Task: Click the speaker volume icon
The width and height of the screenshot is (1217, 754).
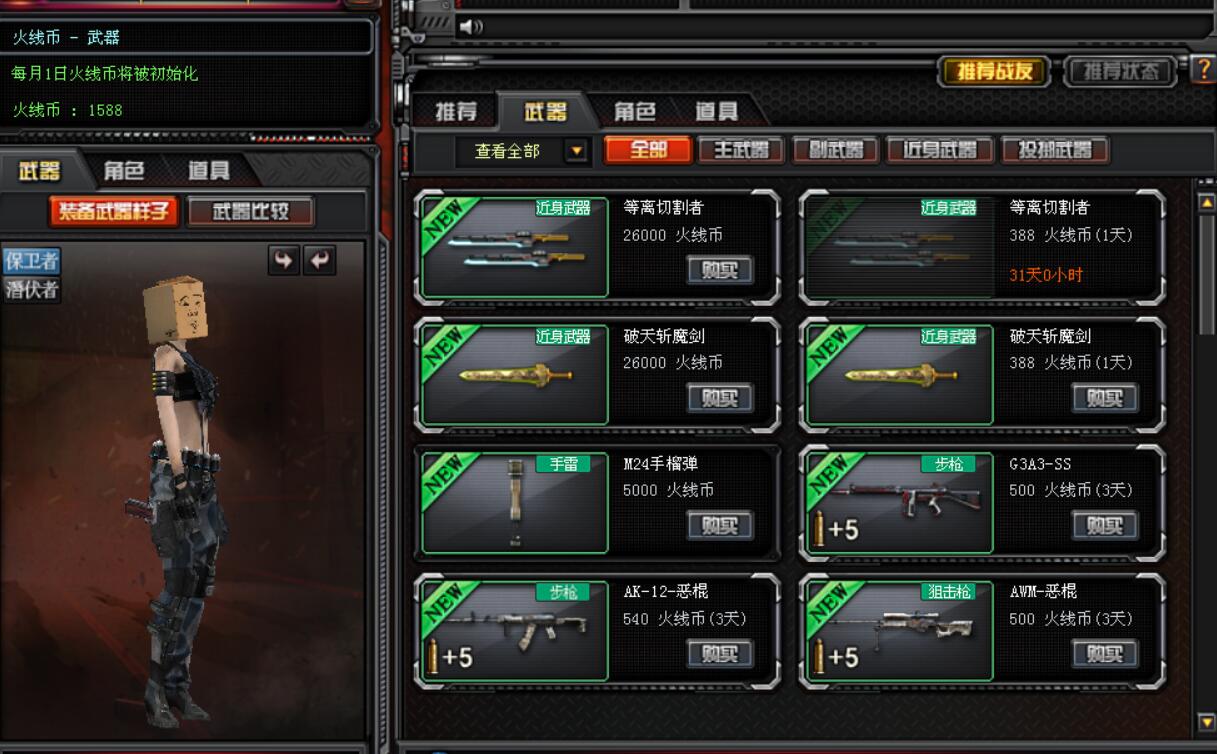Action: point(469,27)
